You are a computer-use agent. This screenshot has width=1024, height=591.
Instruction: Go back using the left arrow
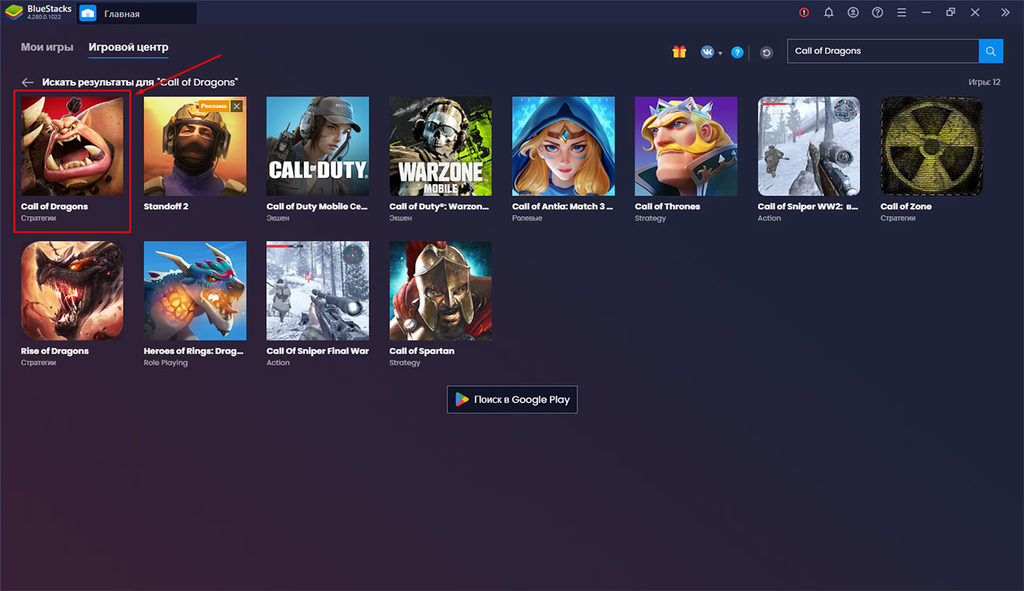[x=27, y=82]
